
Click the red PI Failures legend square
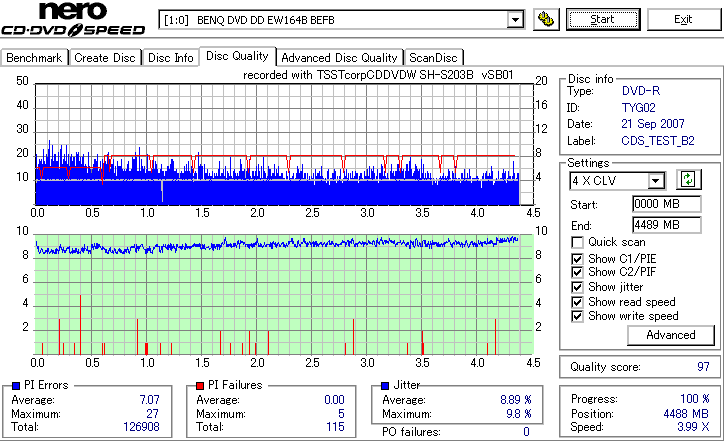(x=200, y=386)
